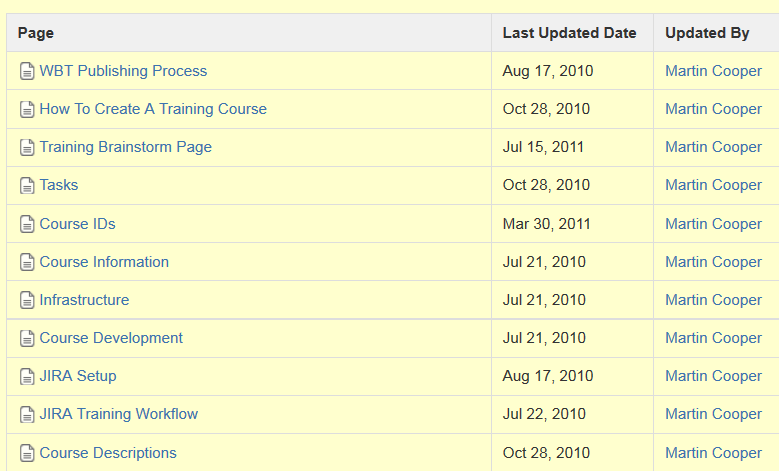The width and height of the screenshot is (779, 471).
Task: Open the JIRA Training Workflow page
Action: tap(119, 414)
